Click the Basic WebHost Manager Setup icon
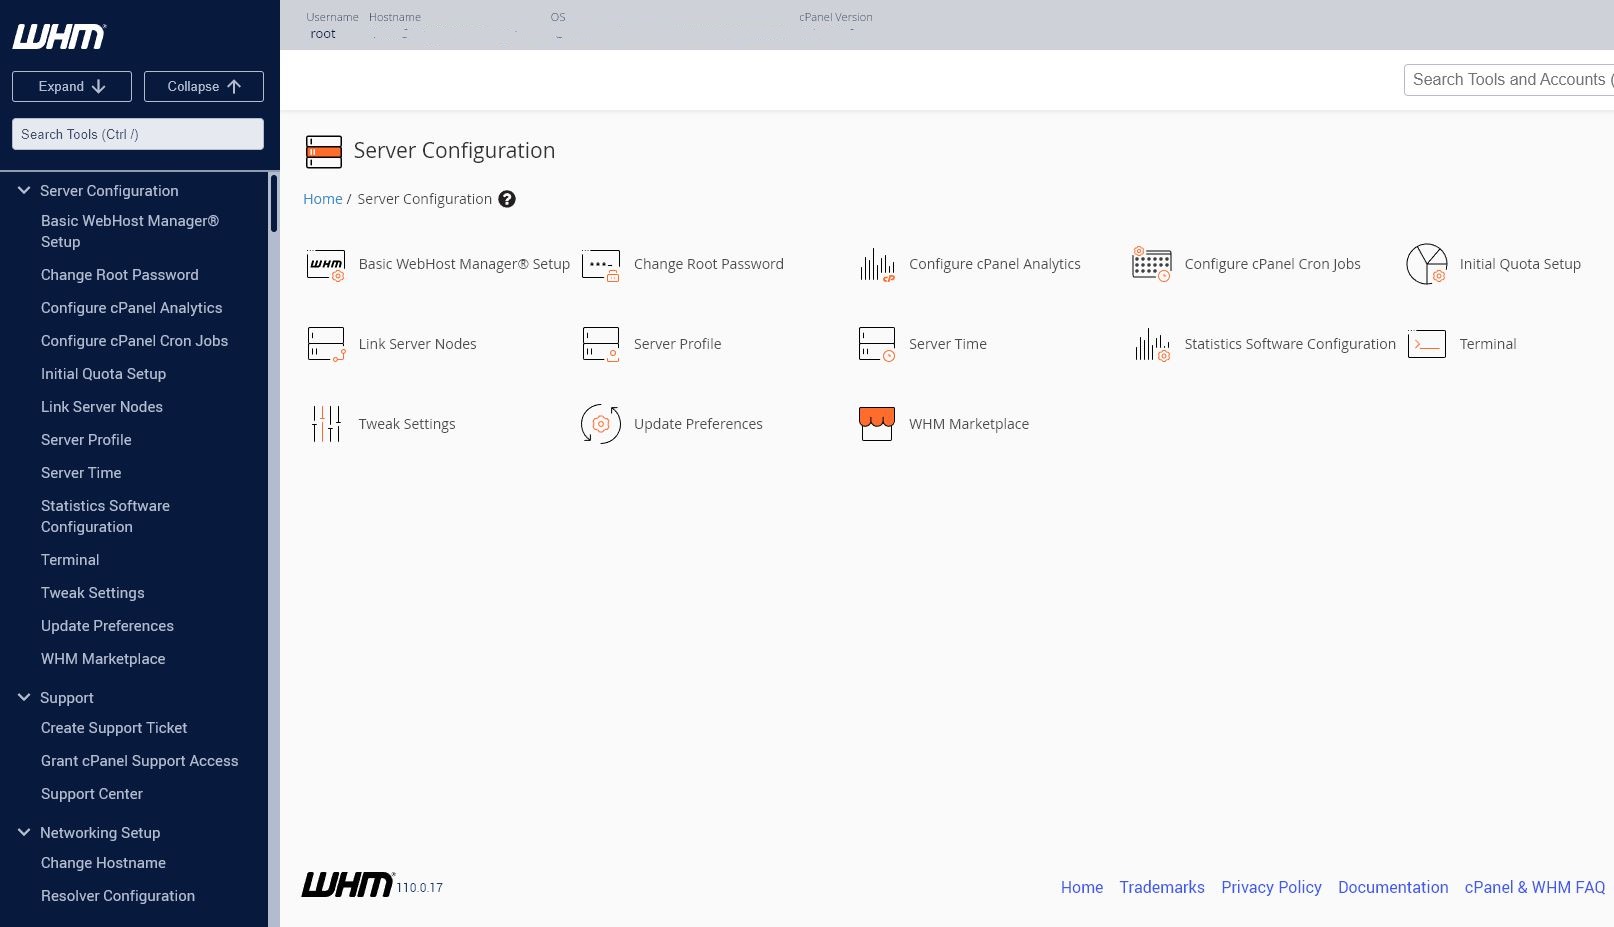1614x927 pixels. pyautogui.click(x=326, y=265)
